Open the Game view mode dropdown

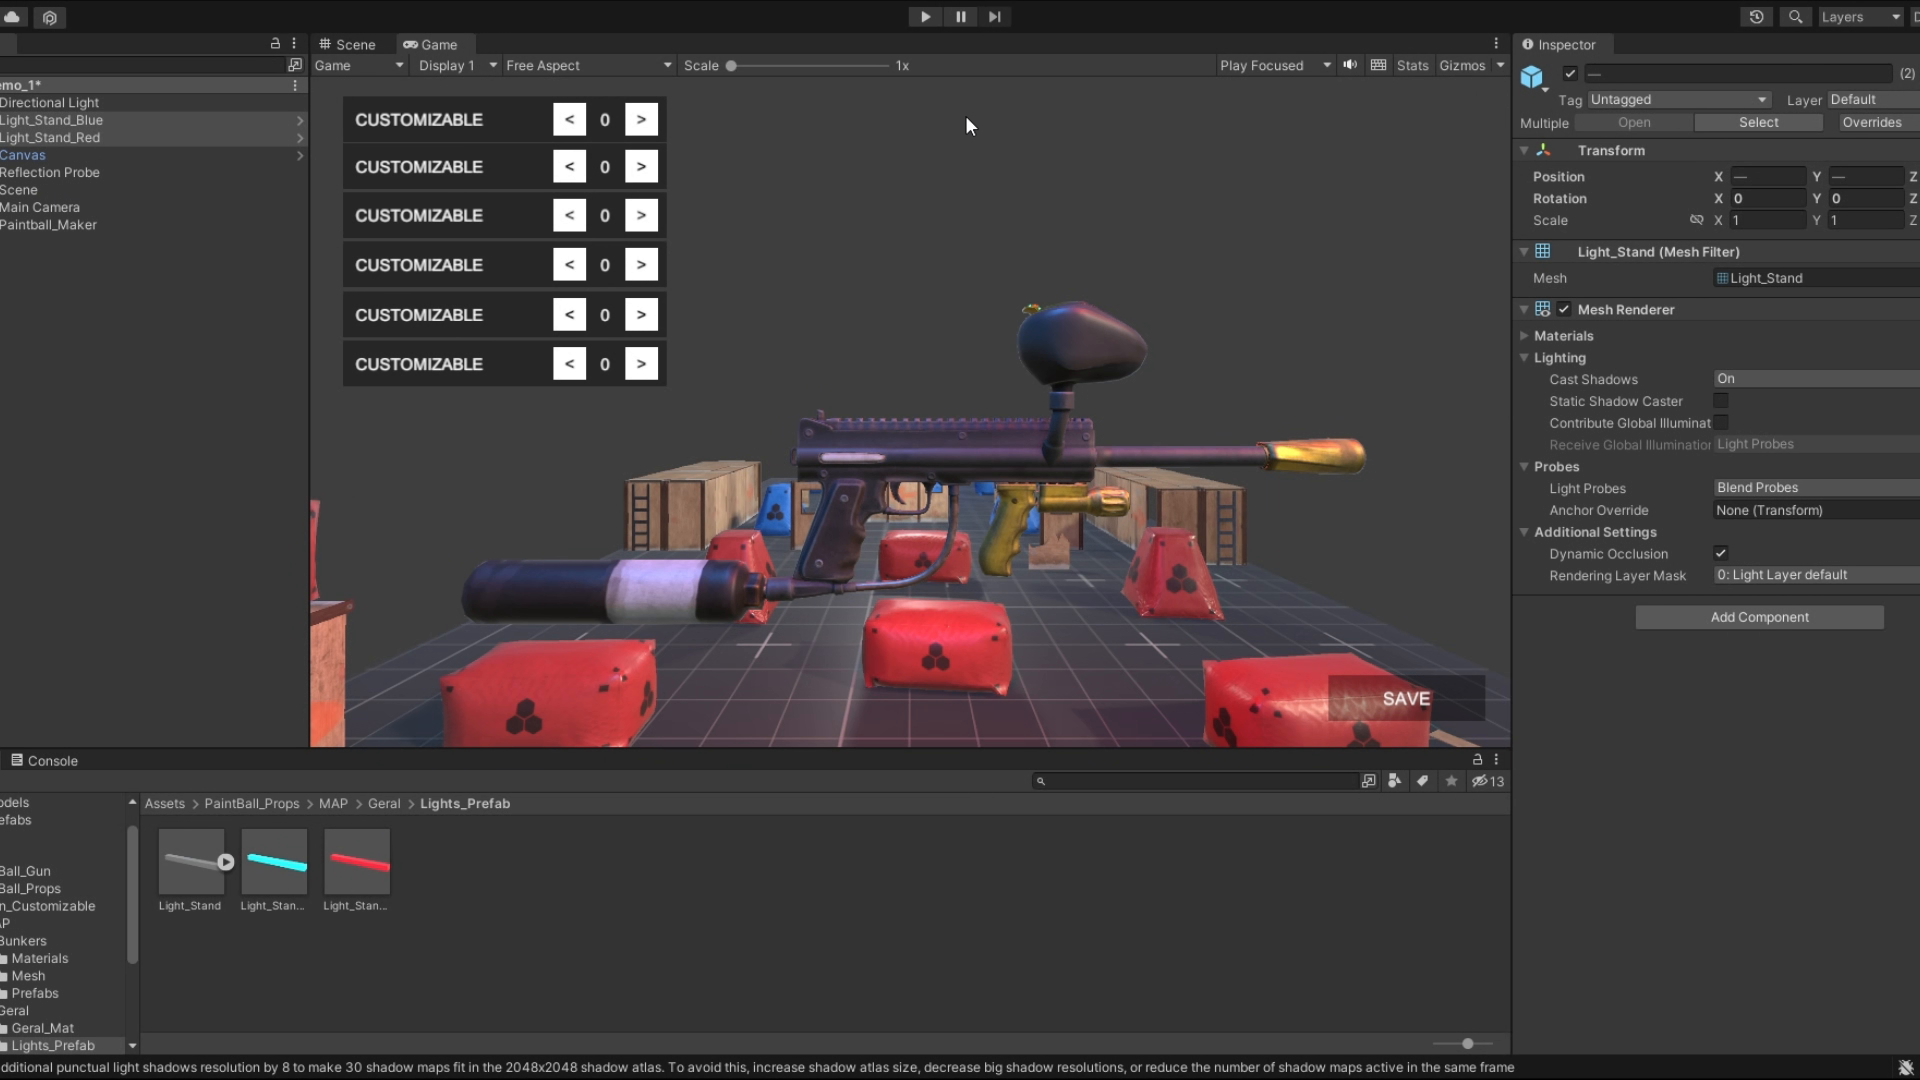(x=359, y=65)
